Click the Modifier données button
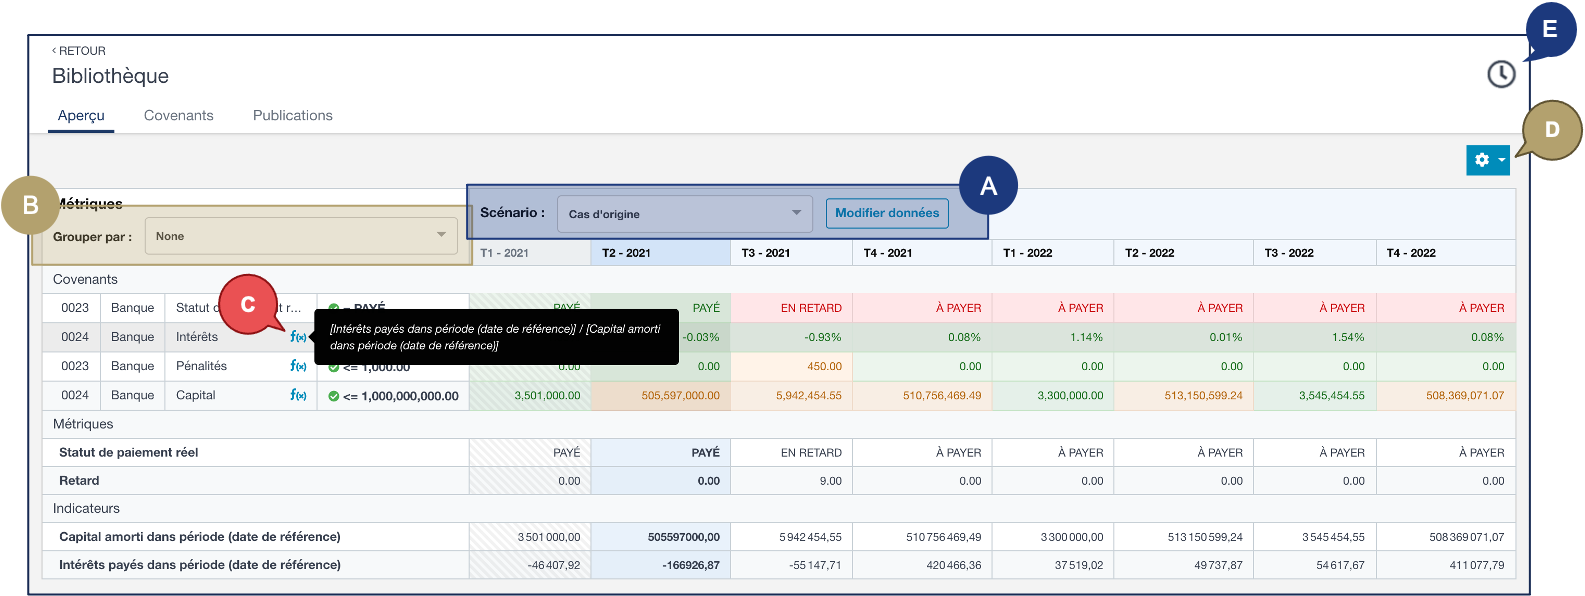The height and width of the screenshot is (596, 1585). [x=886, y=213]
